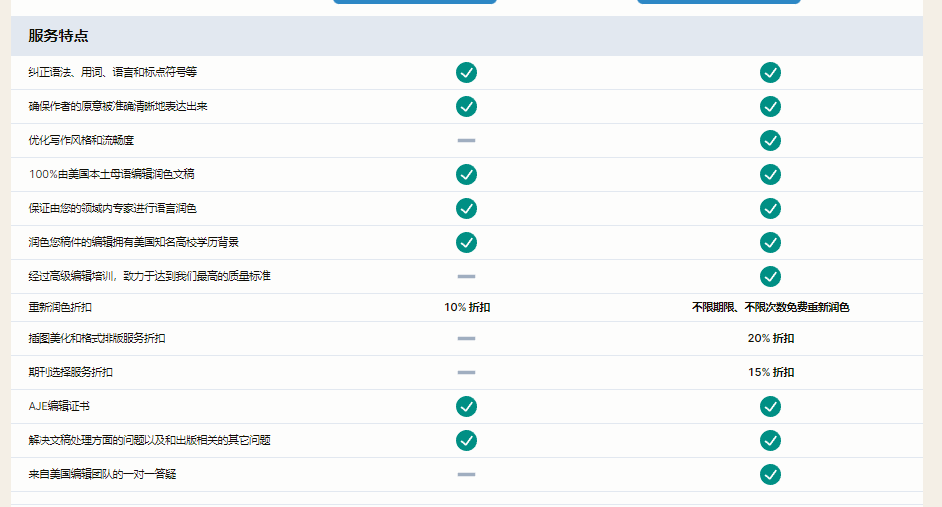942x507 pixels.
Task: Click the dash icon in 优化写作风格和流畅度 row
Action: tap(466, 140)
